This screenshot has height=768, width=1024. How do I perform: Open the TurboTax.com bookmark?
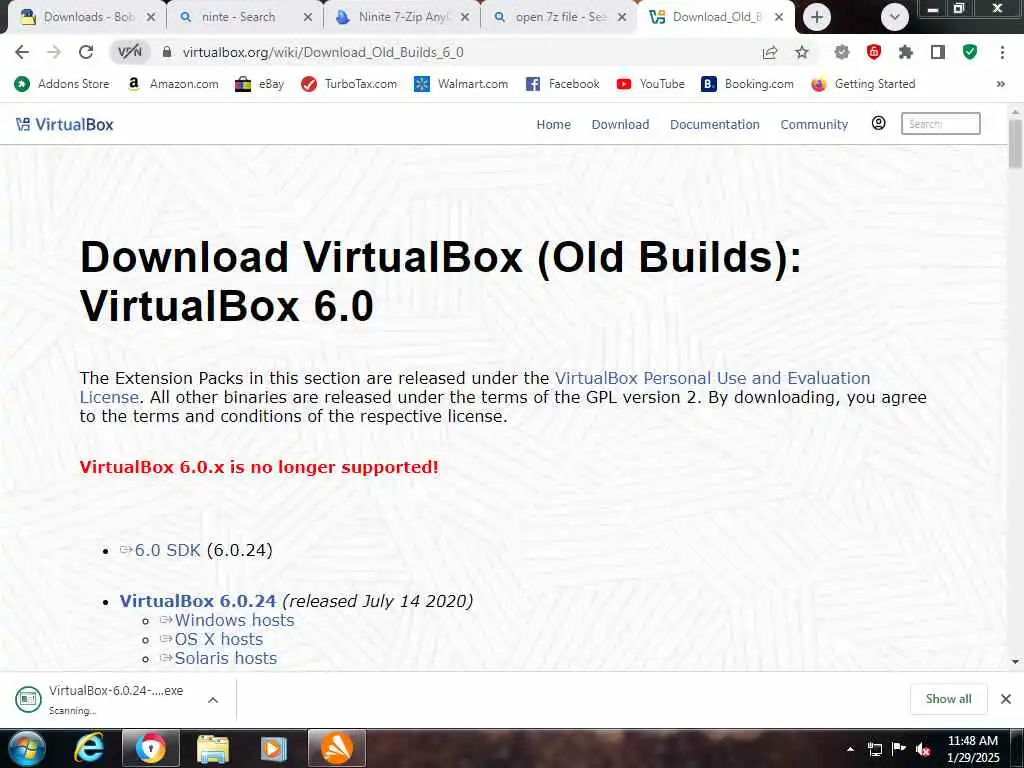349,84
